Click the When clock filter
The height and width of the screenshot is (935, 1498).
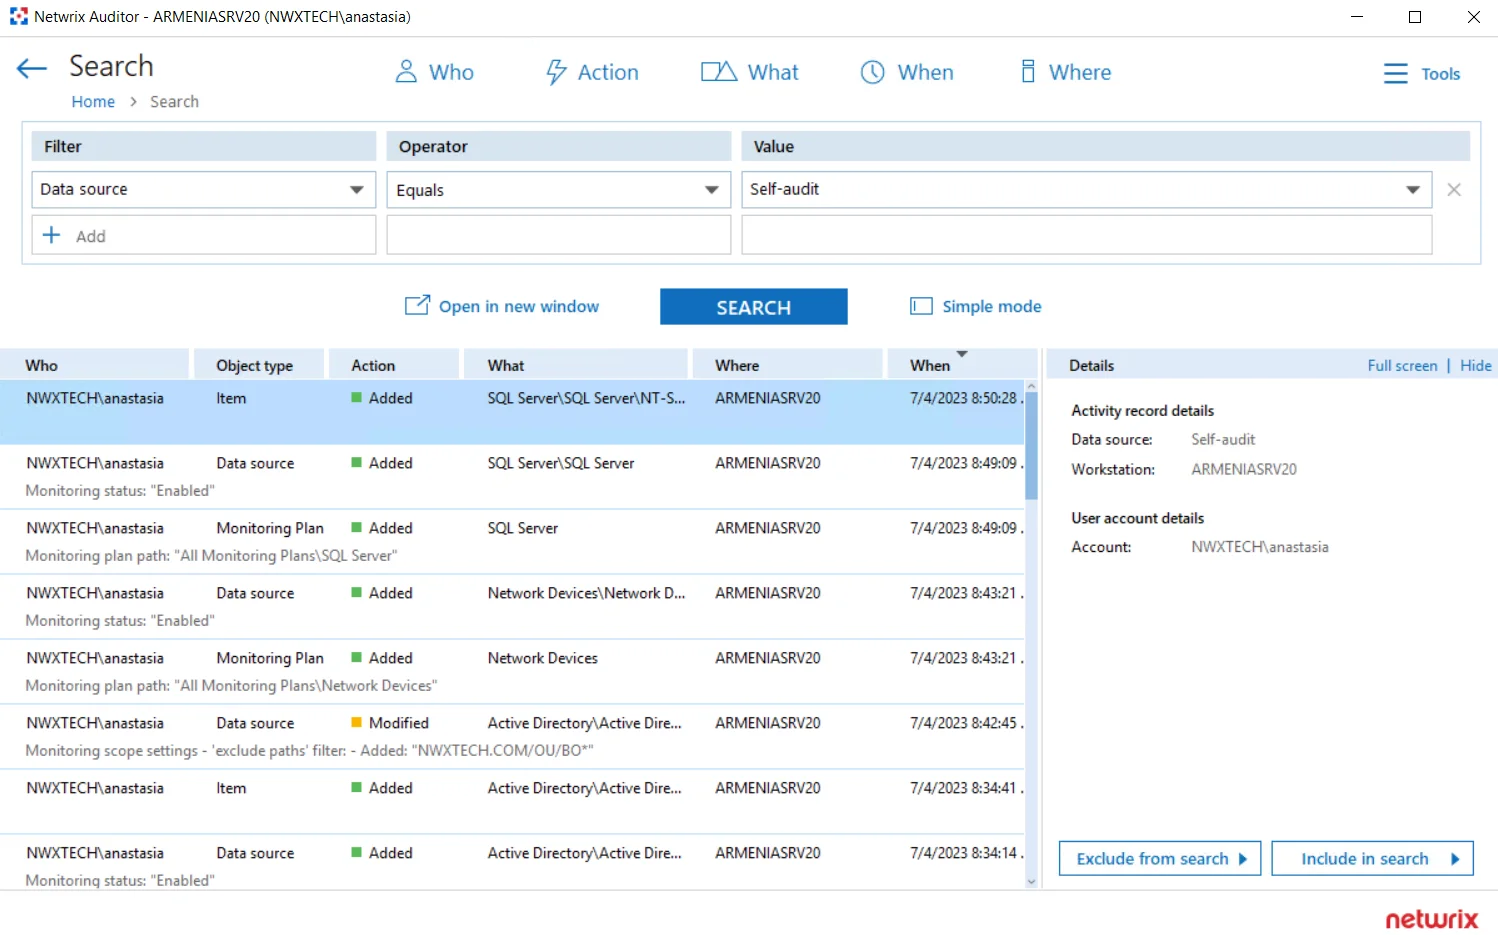point(873,72)
